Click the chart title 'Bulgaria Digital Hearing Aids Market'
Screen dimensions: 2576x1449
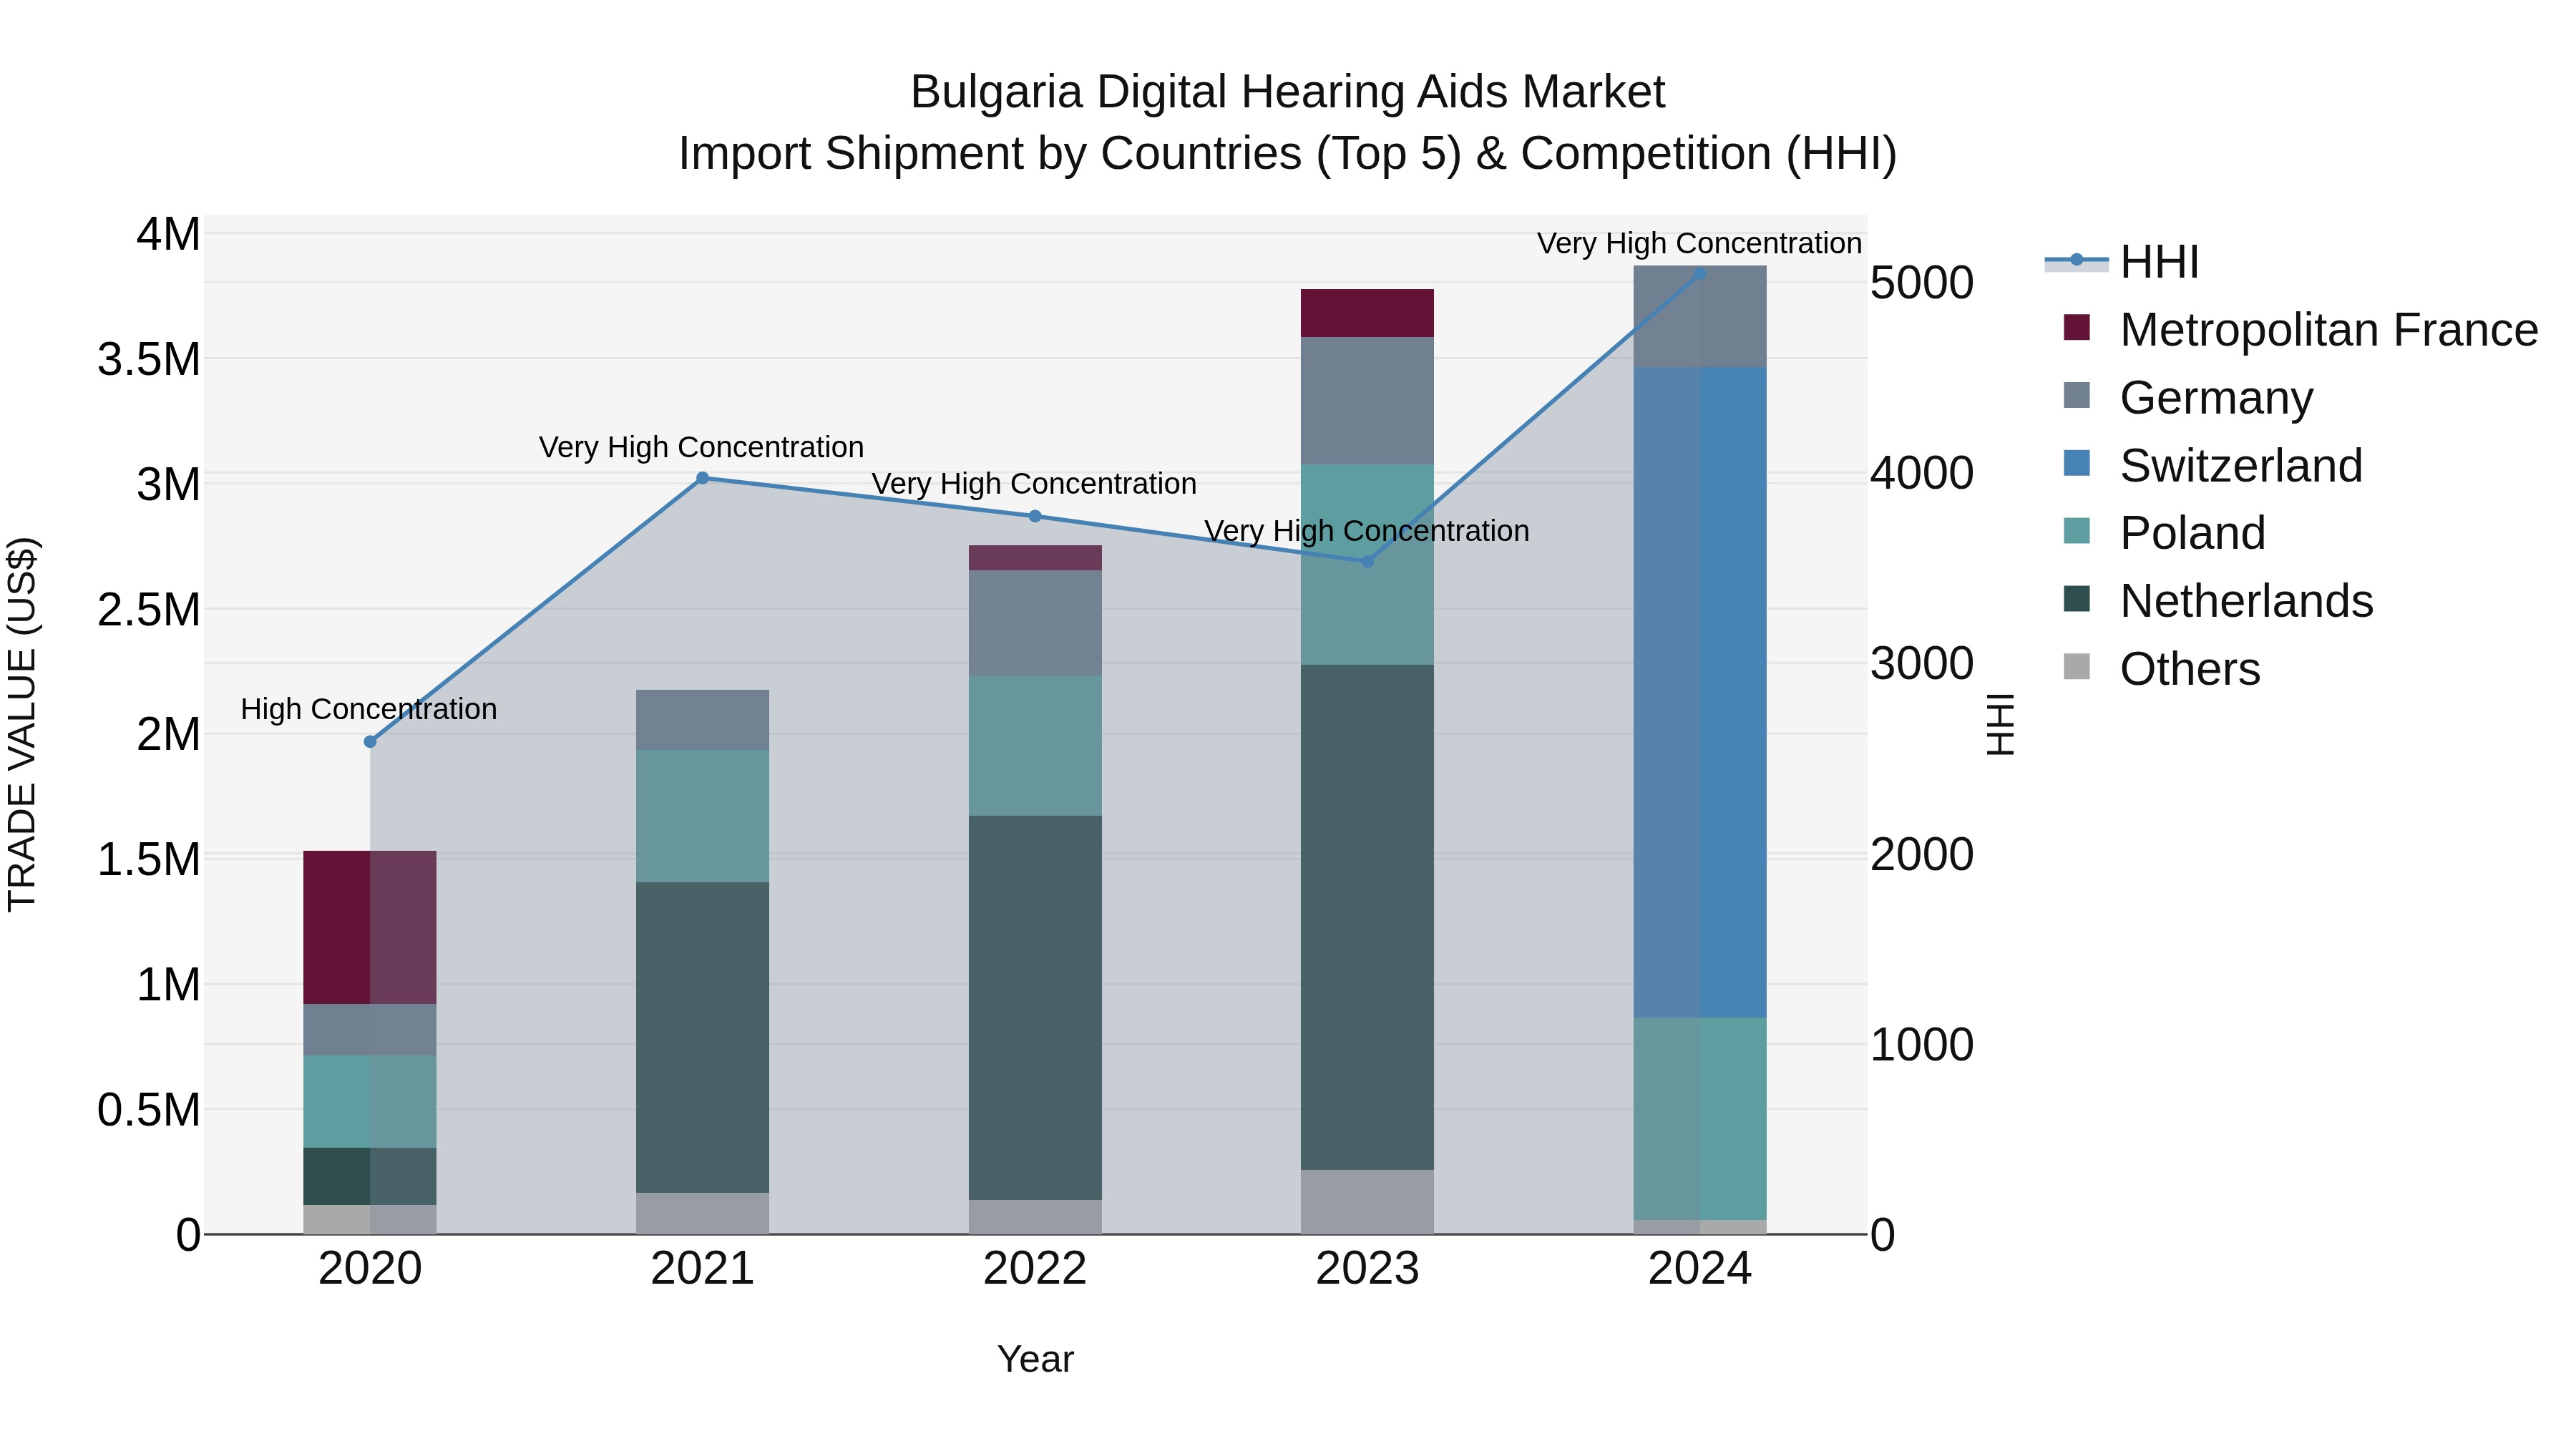coord(1287,92)
